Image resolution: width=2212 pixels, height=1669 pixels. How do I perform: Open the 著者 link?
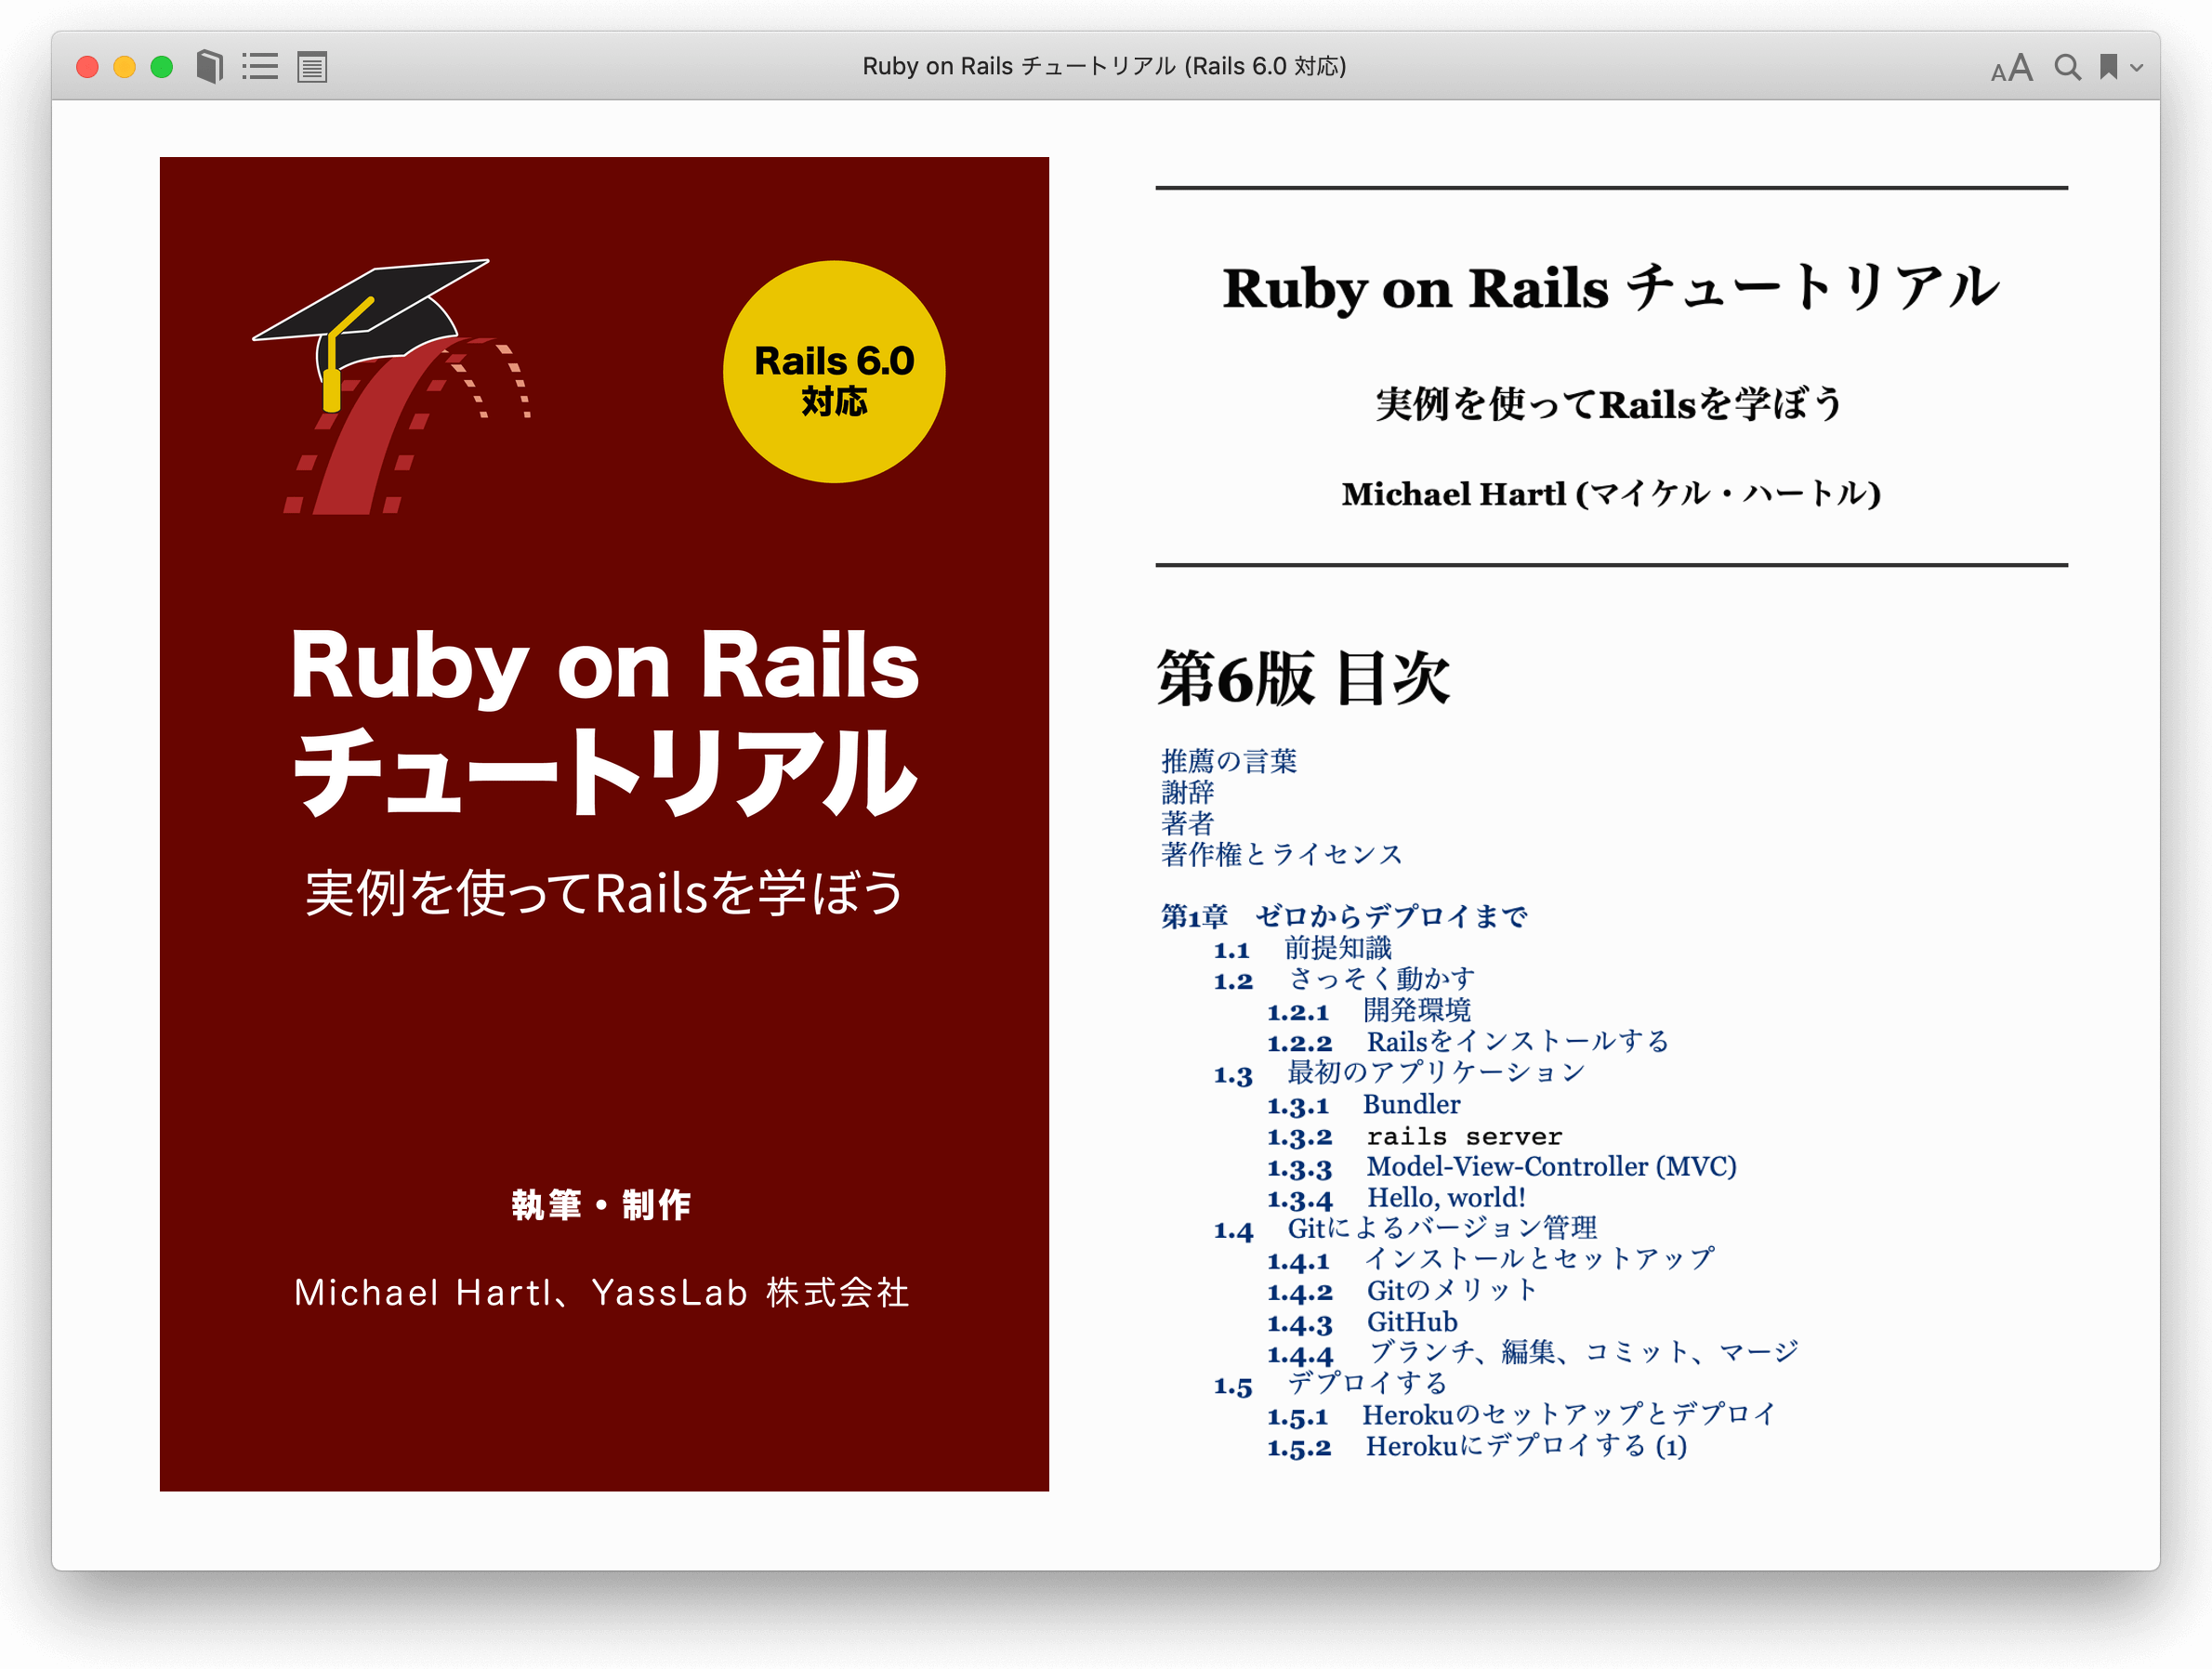point(1187,823)
